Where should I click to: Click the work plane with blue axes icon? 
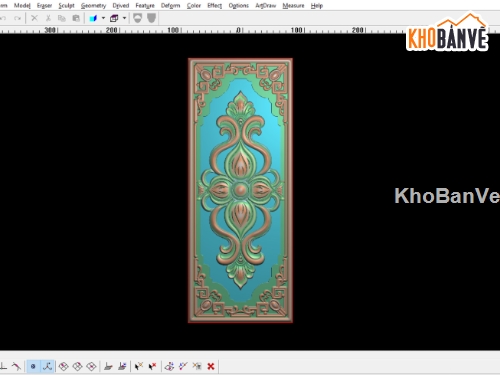tap(122, 367)
